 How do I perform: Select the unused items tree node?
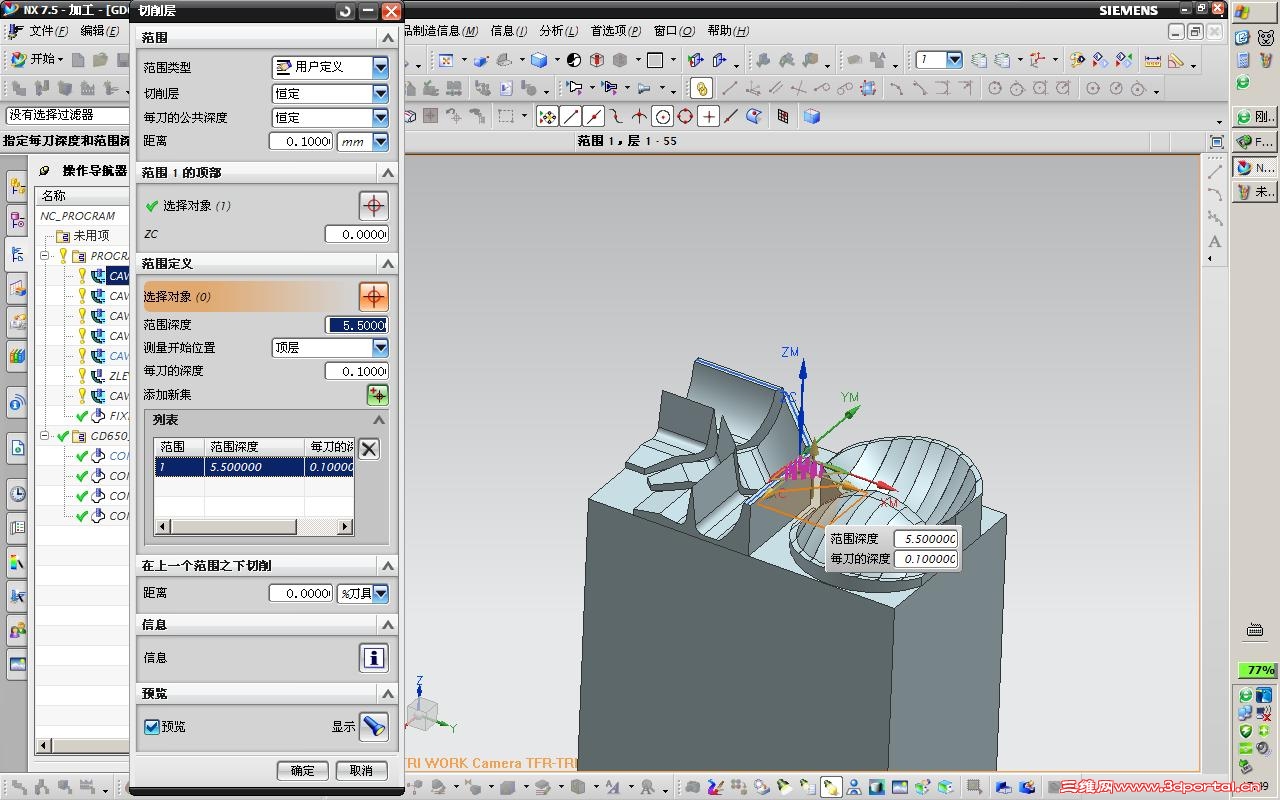[91, 236]
